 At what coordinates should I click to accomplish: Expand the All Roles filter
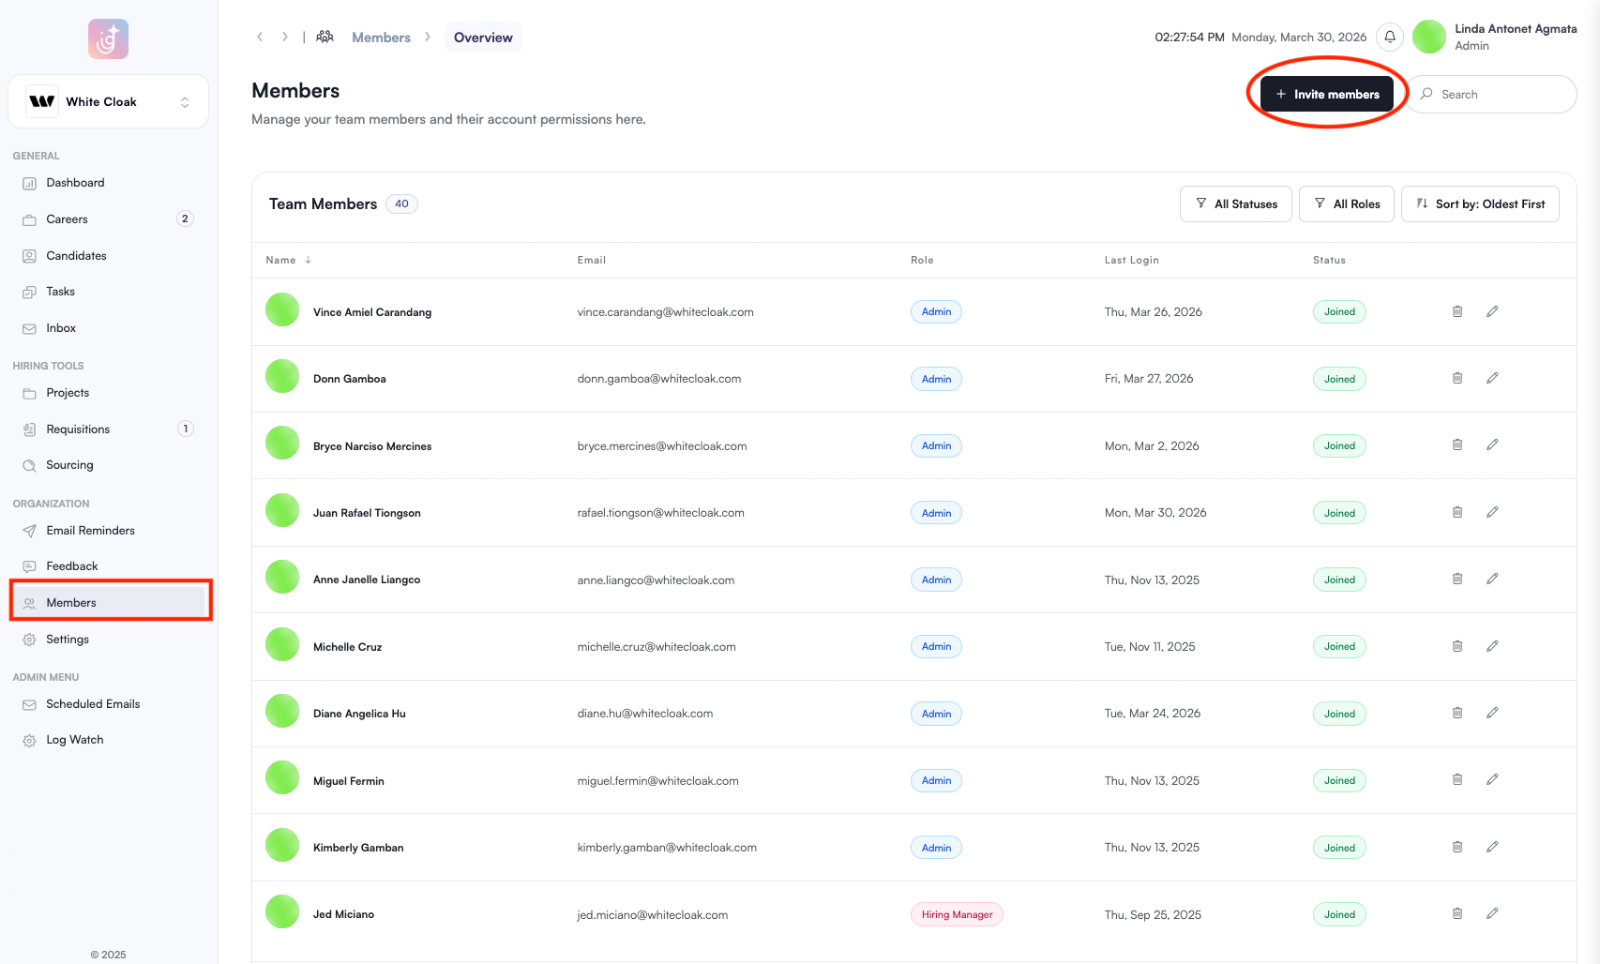1346,204
